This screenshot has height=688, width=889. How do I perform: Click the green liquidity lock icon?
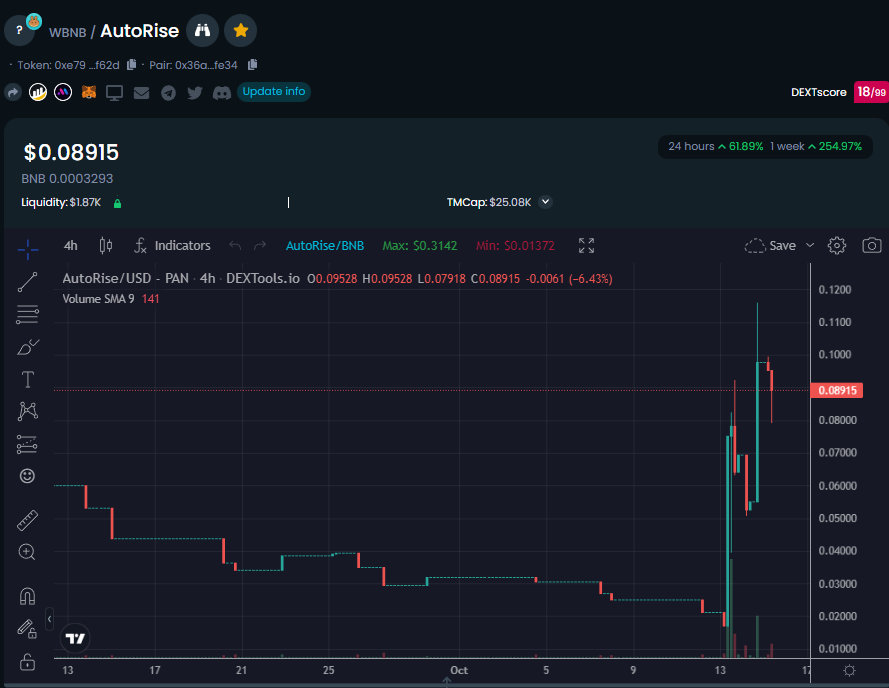click(x=117, y=203)
